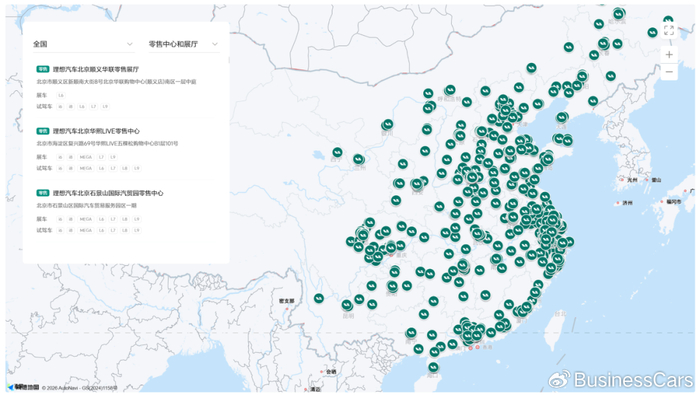Select the store marker on Hainan island
Image resolution: width=700 pixels, height=395 pixels.
coord(433,367)
